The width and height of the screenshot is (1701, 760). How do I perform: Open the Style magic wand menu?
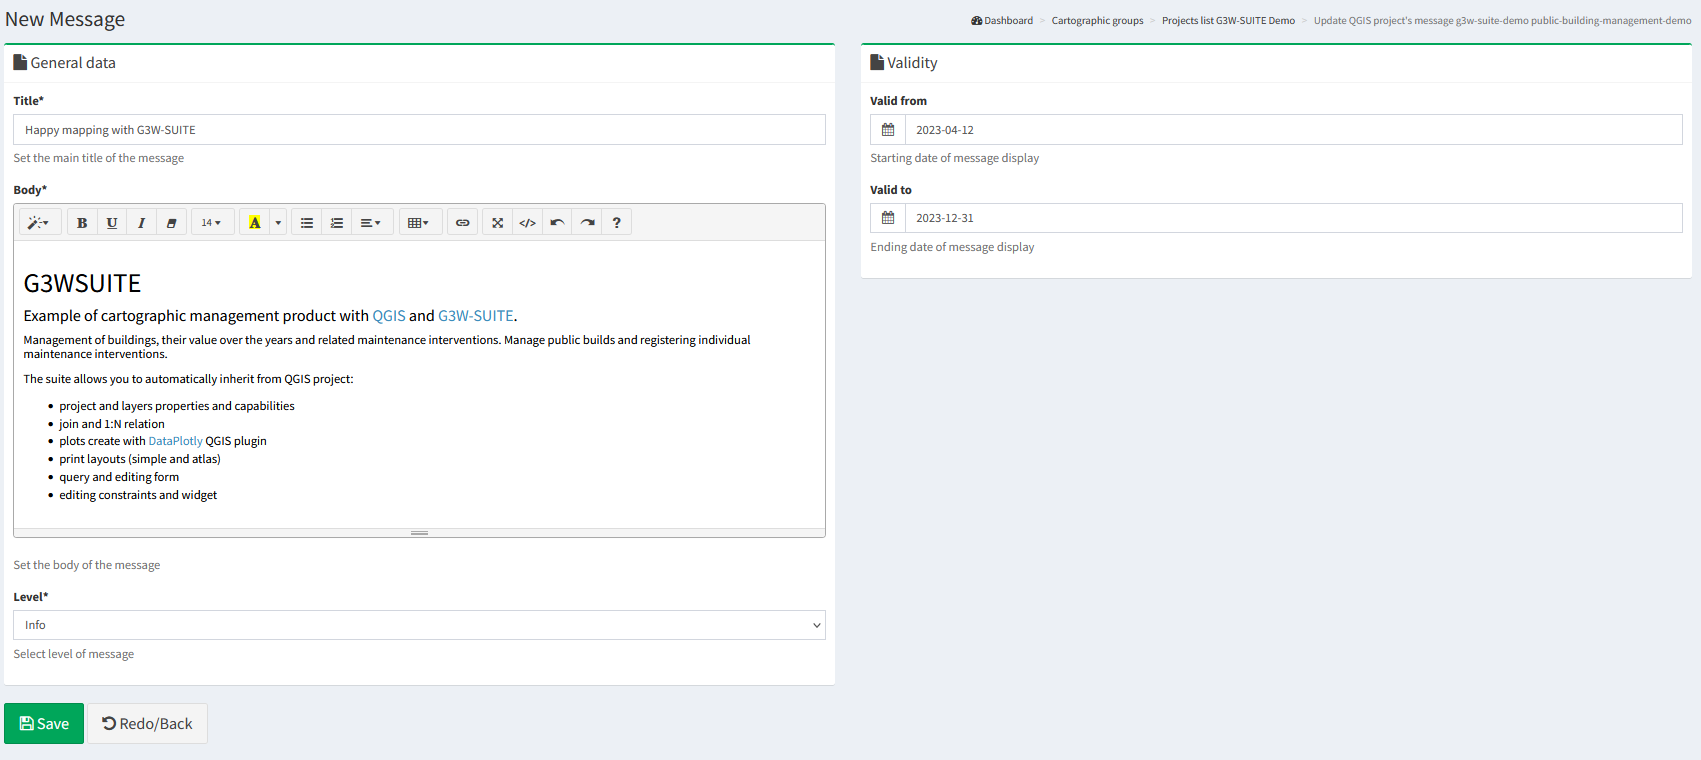coord(40,223)
